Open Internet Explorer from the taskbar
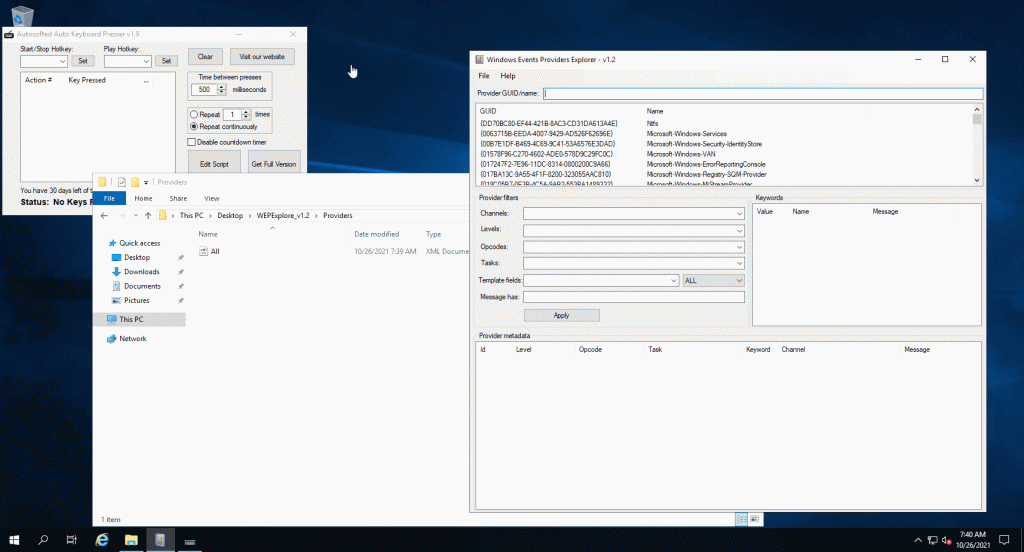Viewport: 1024px width, 552px height. pos(101,540)
